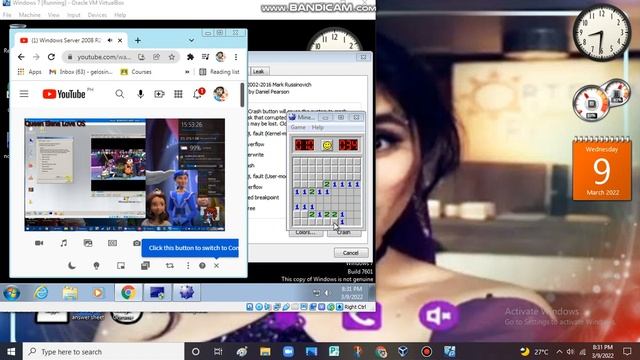Show hidden bookmarks overflow chevron
The height and width of the screenshot is (360, 640).
click(187, 72)
